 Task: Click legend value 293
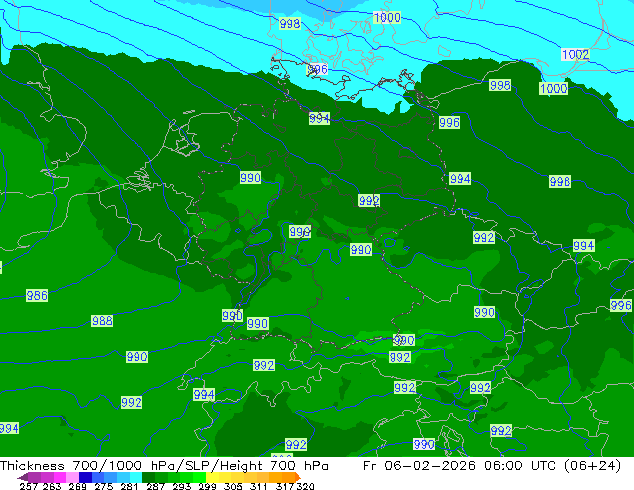182,486
